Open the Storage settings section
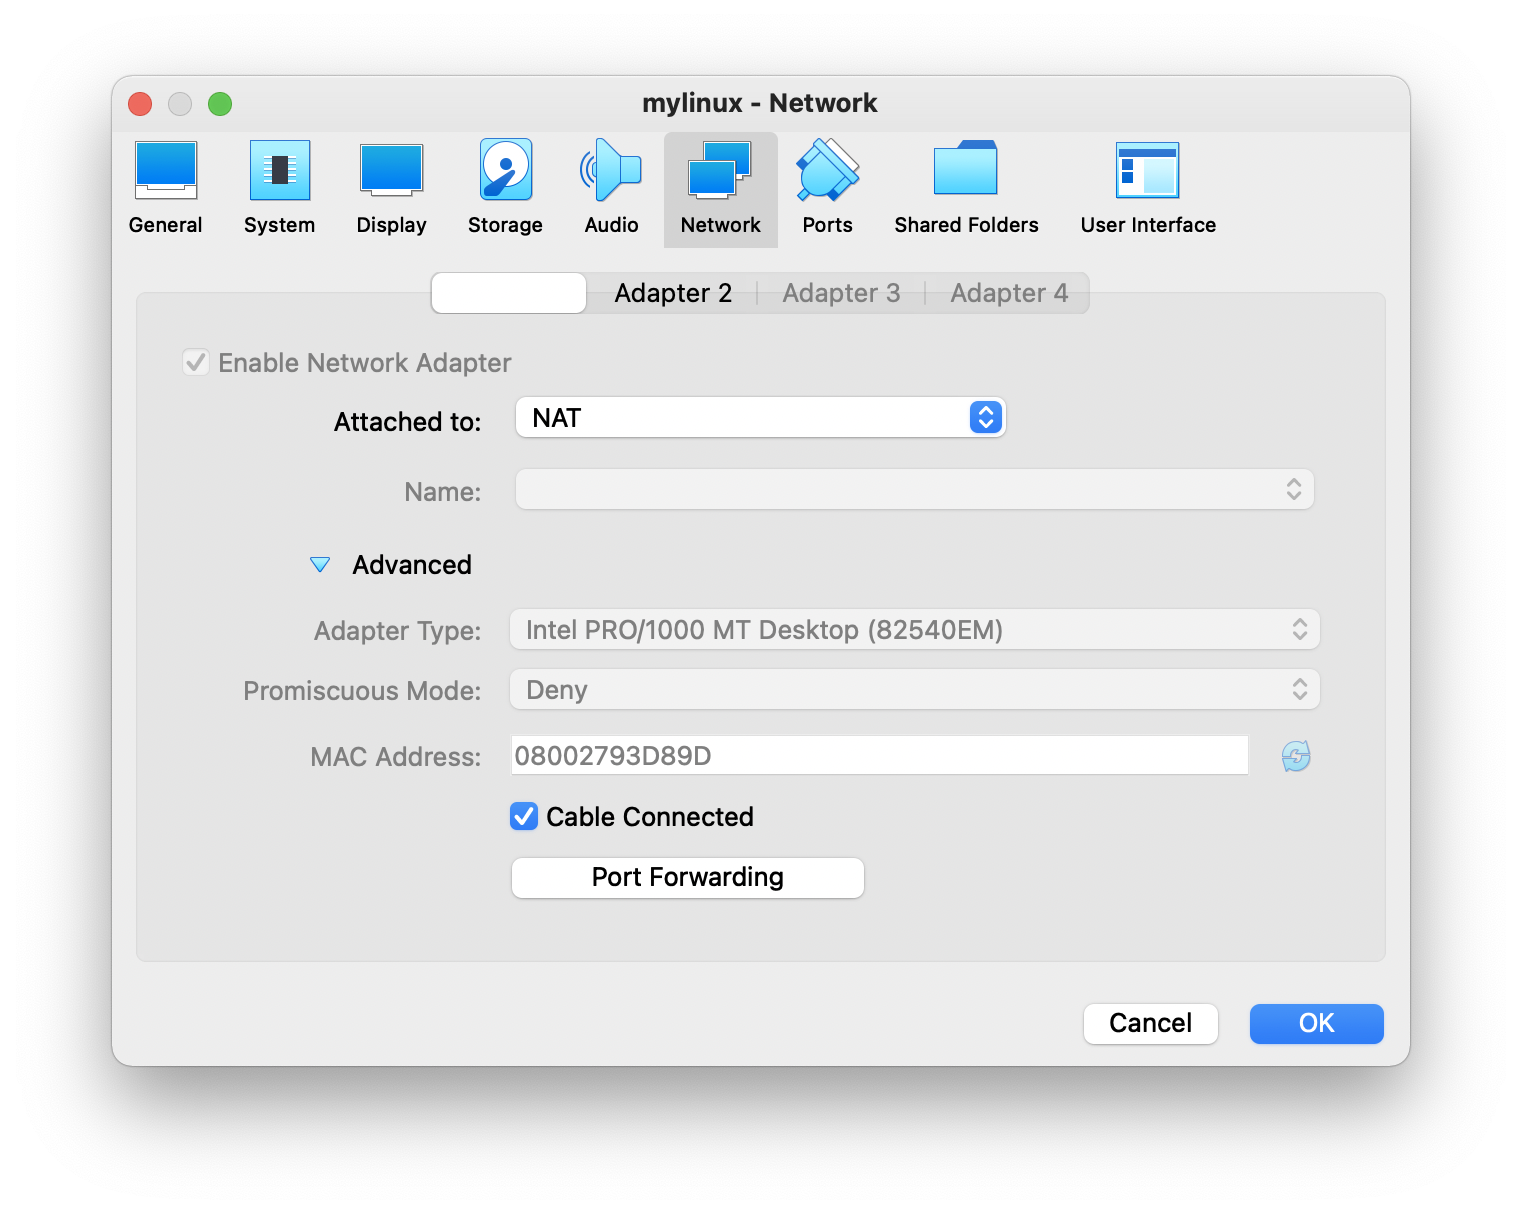Viewport: 1522px width, 1214px height. (505, 189)
